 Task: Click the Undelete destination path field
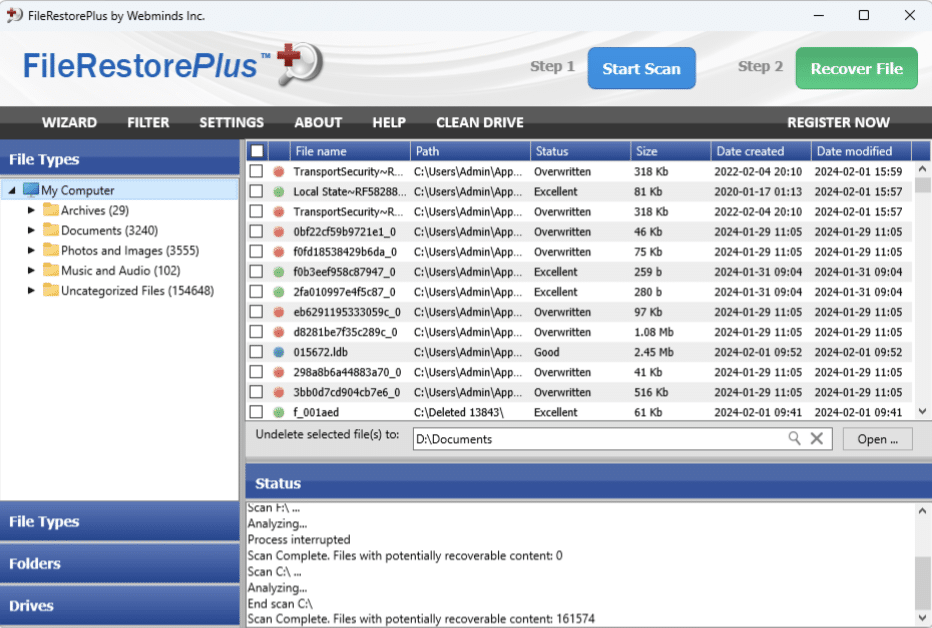click(600, 438)
